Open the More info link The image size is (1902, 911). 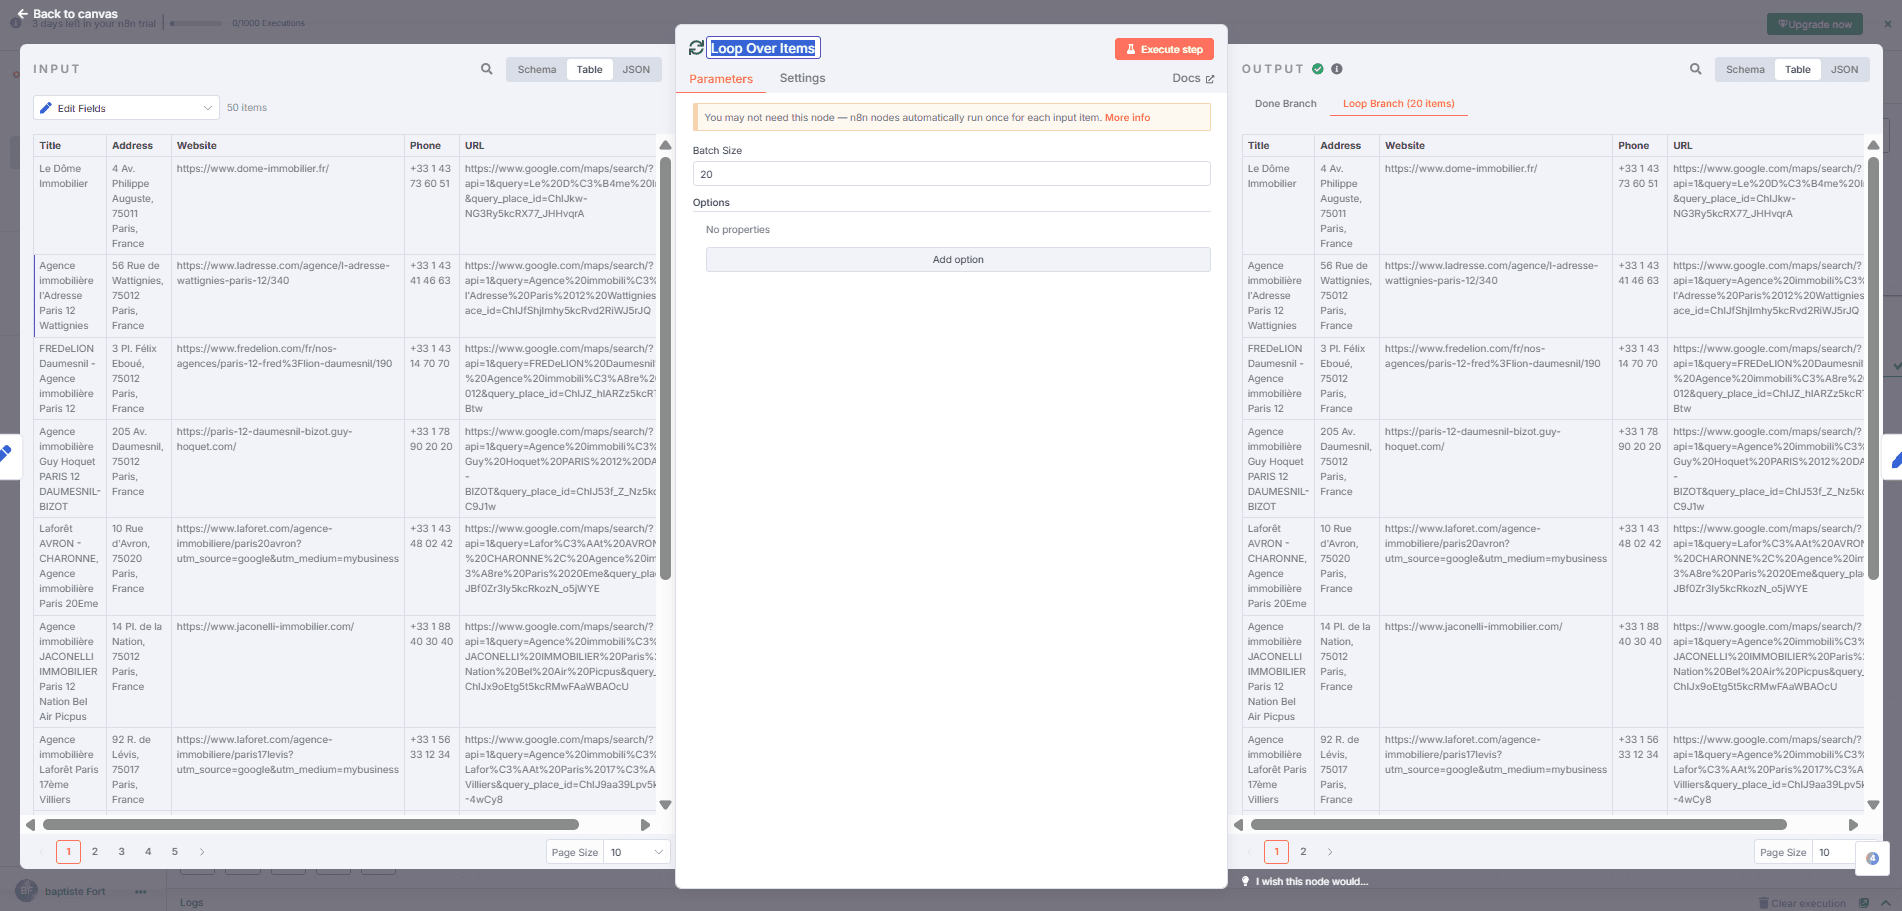click(1127, 117)
